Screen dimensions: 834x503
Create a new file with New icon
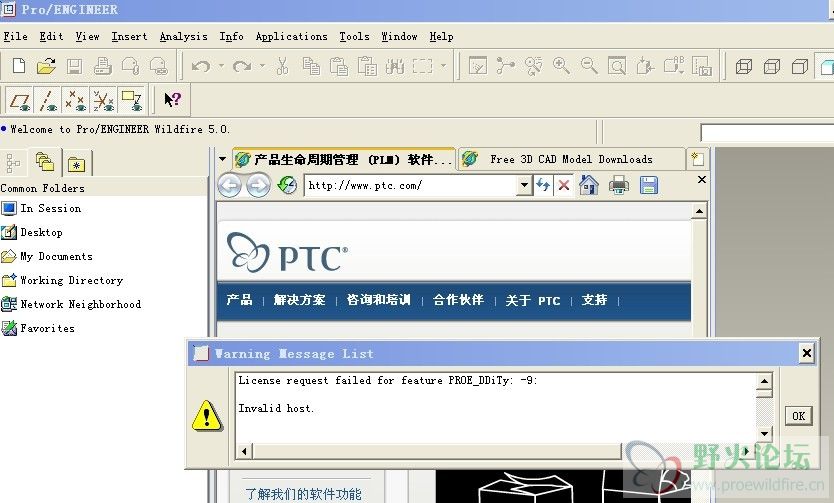tap(19, 66)
